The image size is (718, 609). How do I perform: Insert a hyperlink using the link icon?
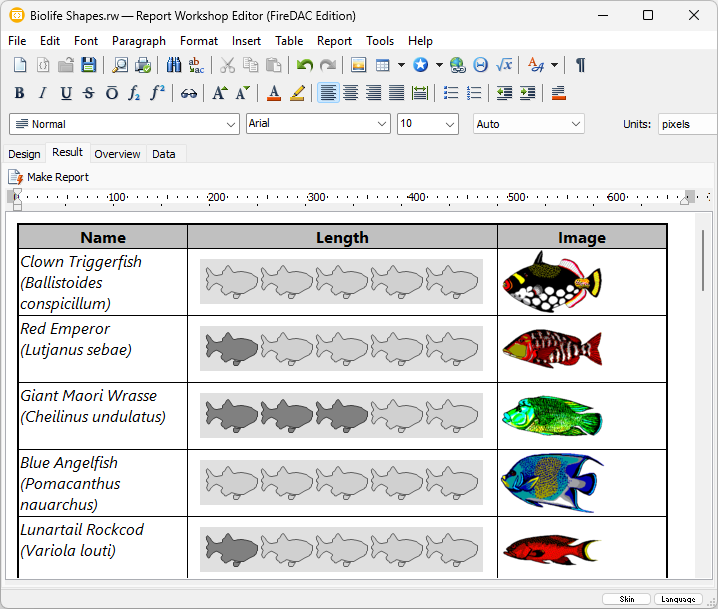coord(188,93)
